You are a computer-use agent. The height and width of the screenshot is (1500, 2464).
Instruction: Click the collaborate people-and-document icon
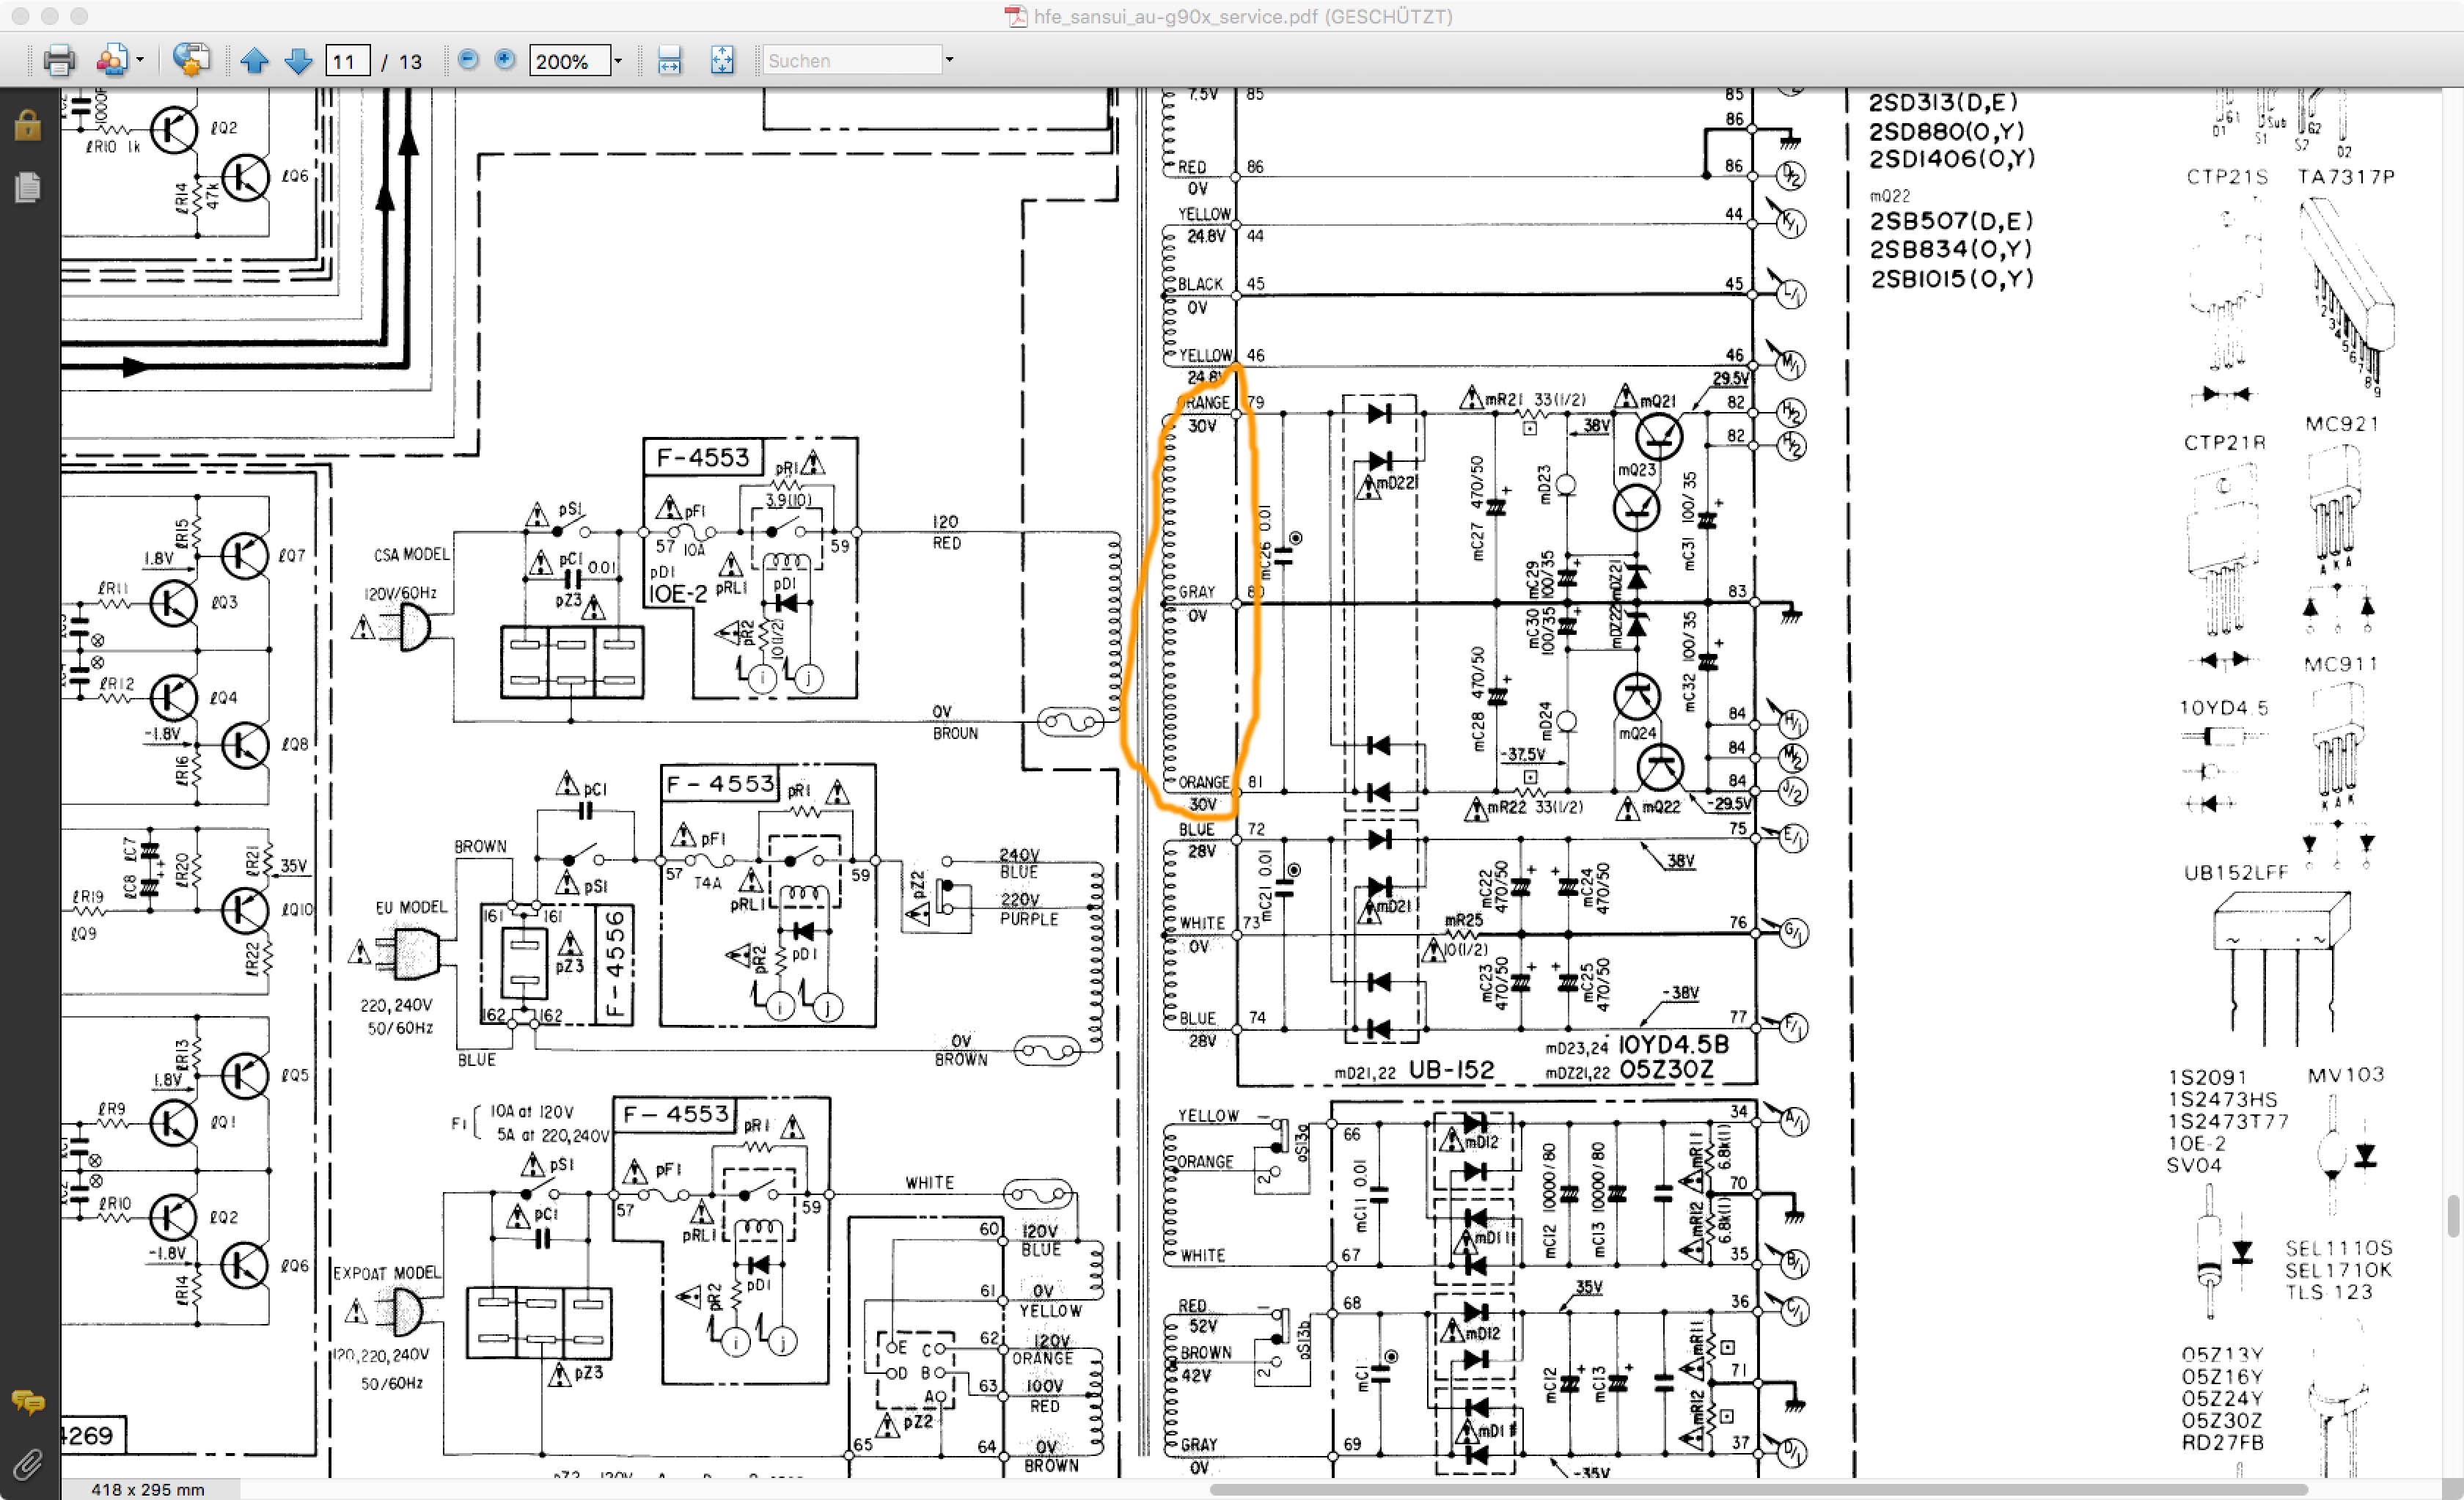(x=112, y=61)
